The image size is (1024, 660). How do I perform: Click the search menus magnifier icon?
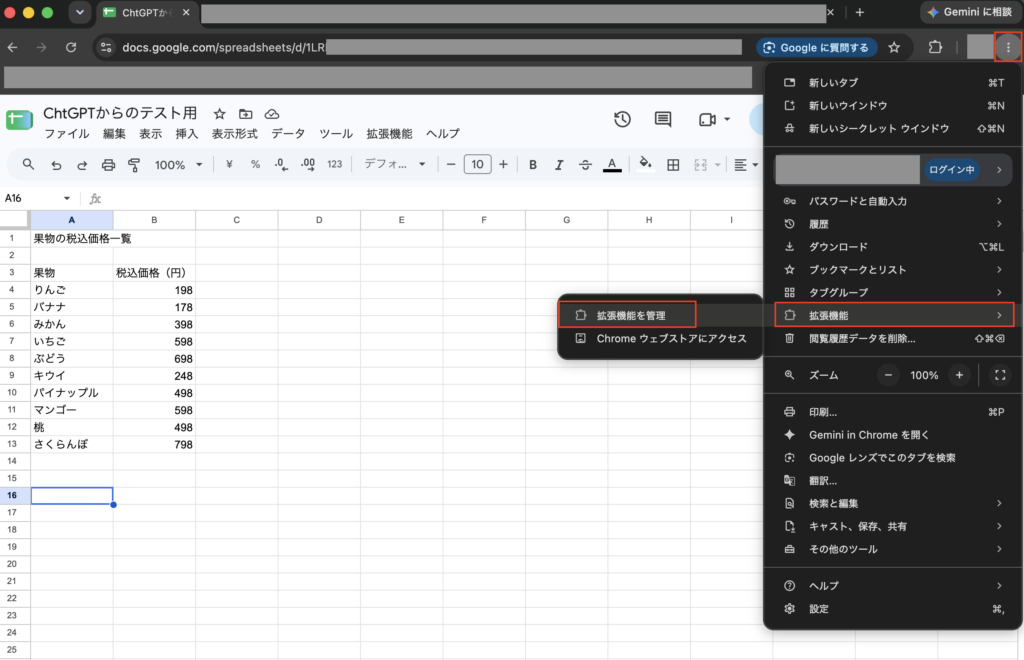click(x=28, y=165)
